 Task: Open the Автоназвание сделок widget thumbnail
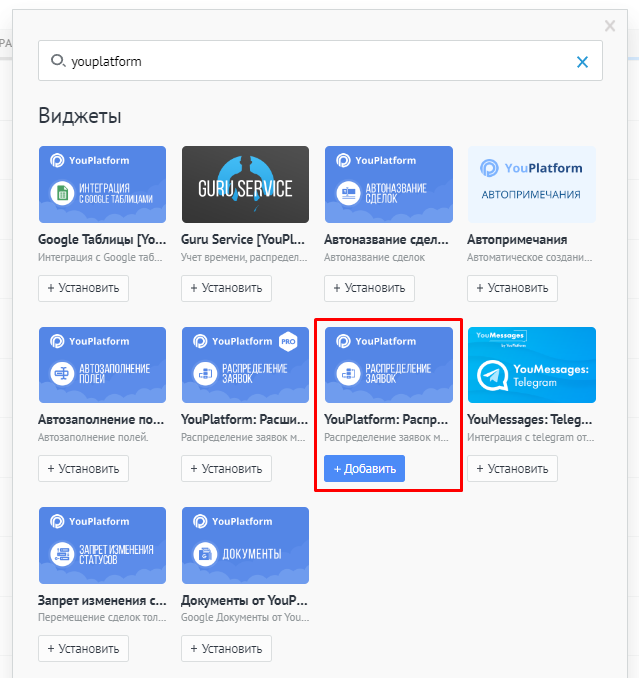coord(389,185)
